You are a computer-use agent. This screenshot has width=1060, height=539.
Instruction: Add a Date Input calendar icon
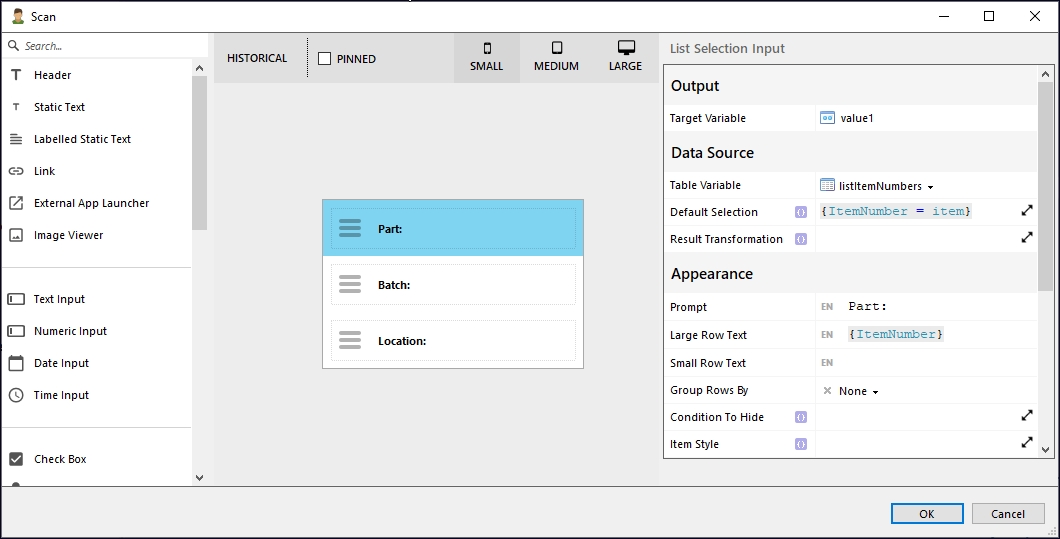[x=16, y=363]
